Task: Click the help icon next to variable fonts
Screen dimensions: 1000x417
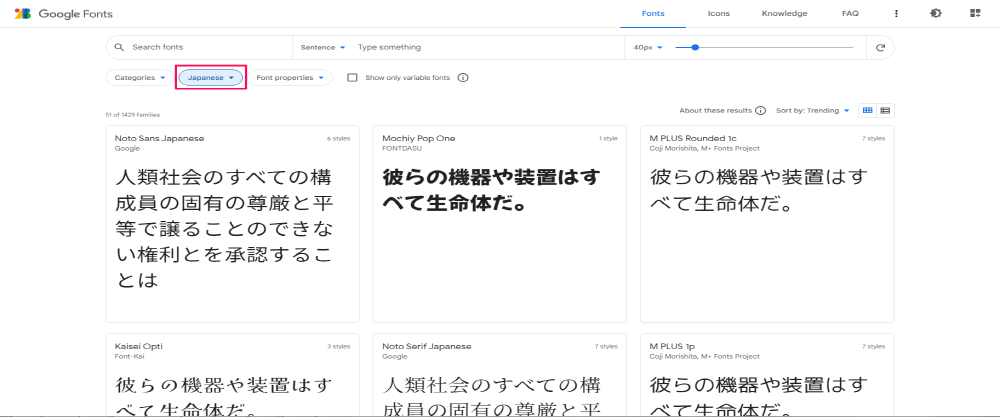Action: pyautogui.click(x=463, y=77)
